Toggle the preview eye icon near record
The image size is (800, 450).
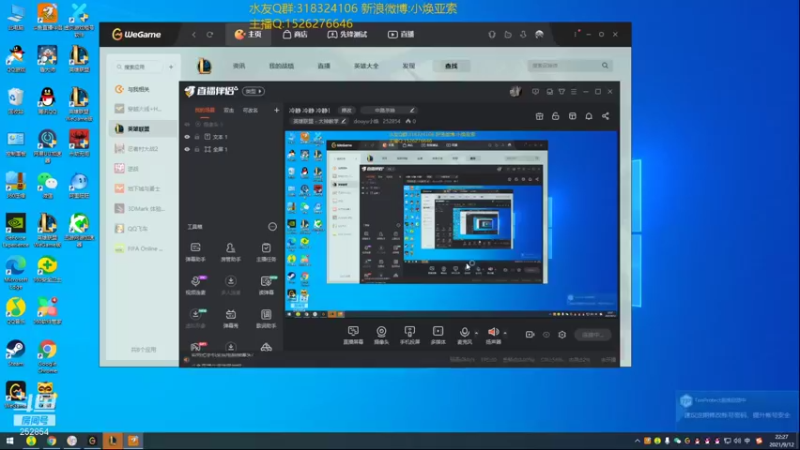click(x=546, y=335)
